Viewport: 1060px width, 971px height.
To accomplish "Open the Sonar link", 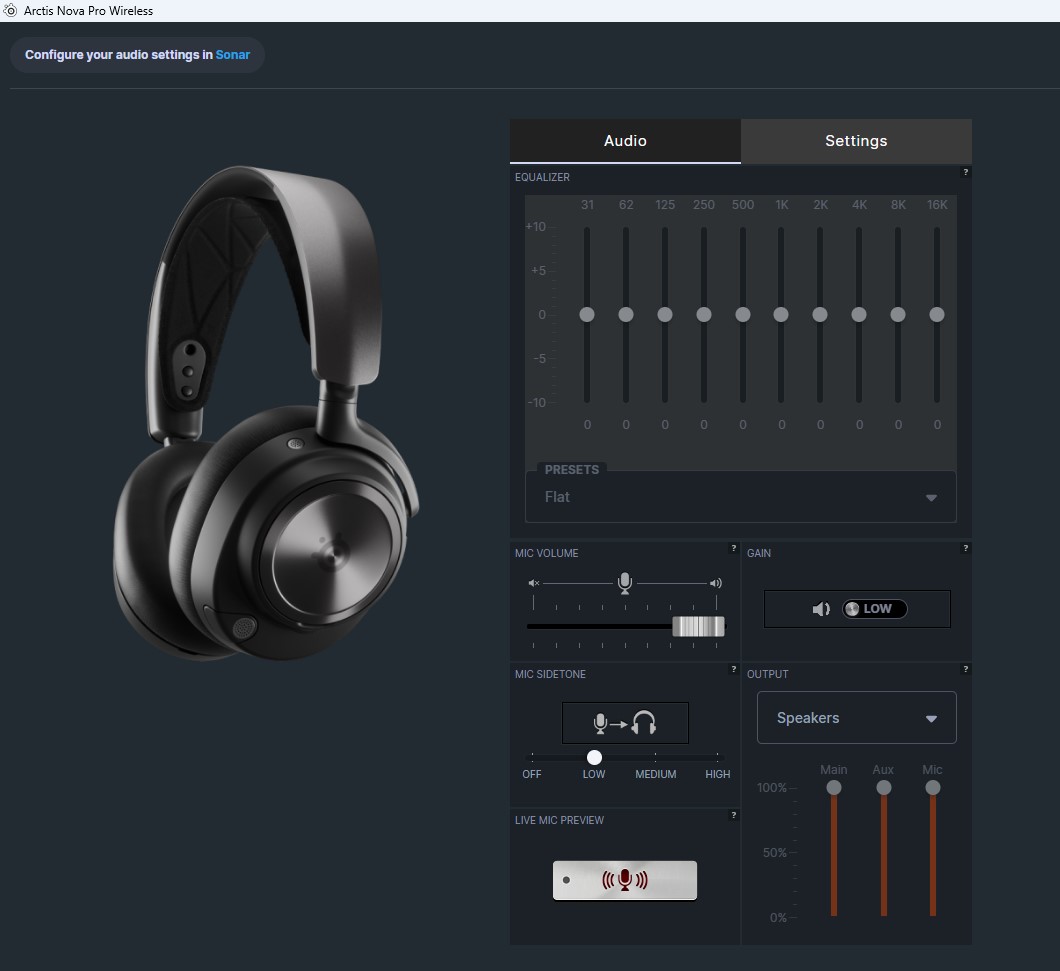I will (233, 55).
